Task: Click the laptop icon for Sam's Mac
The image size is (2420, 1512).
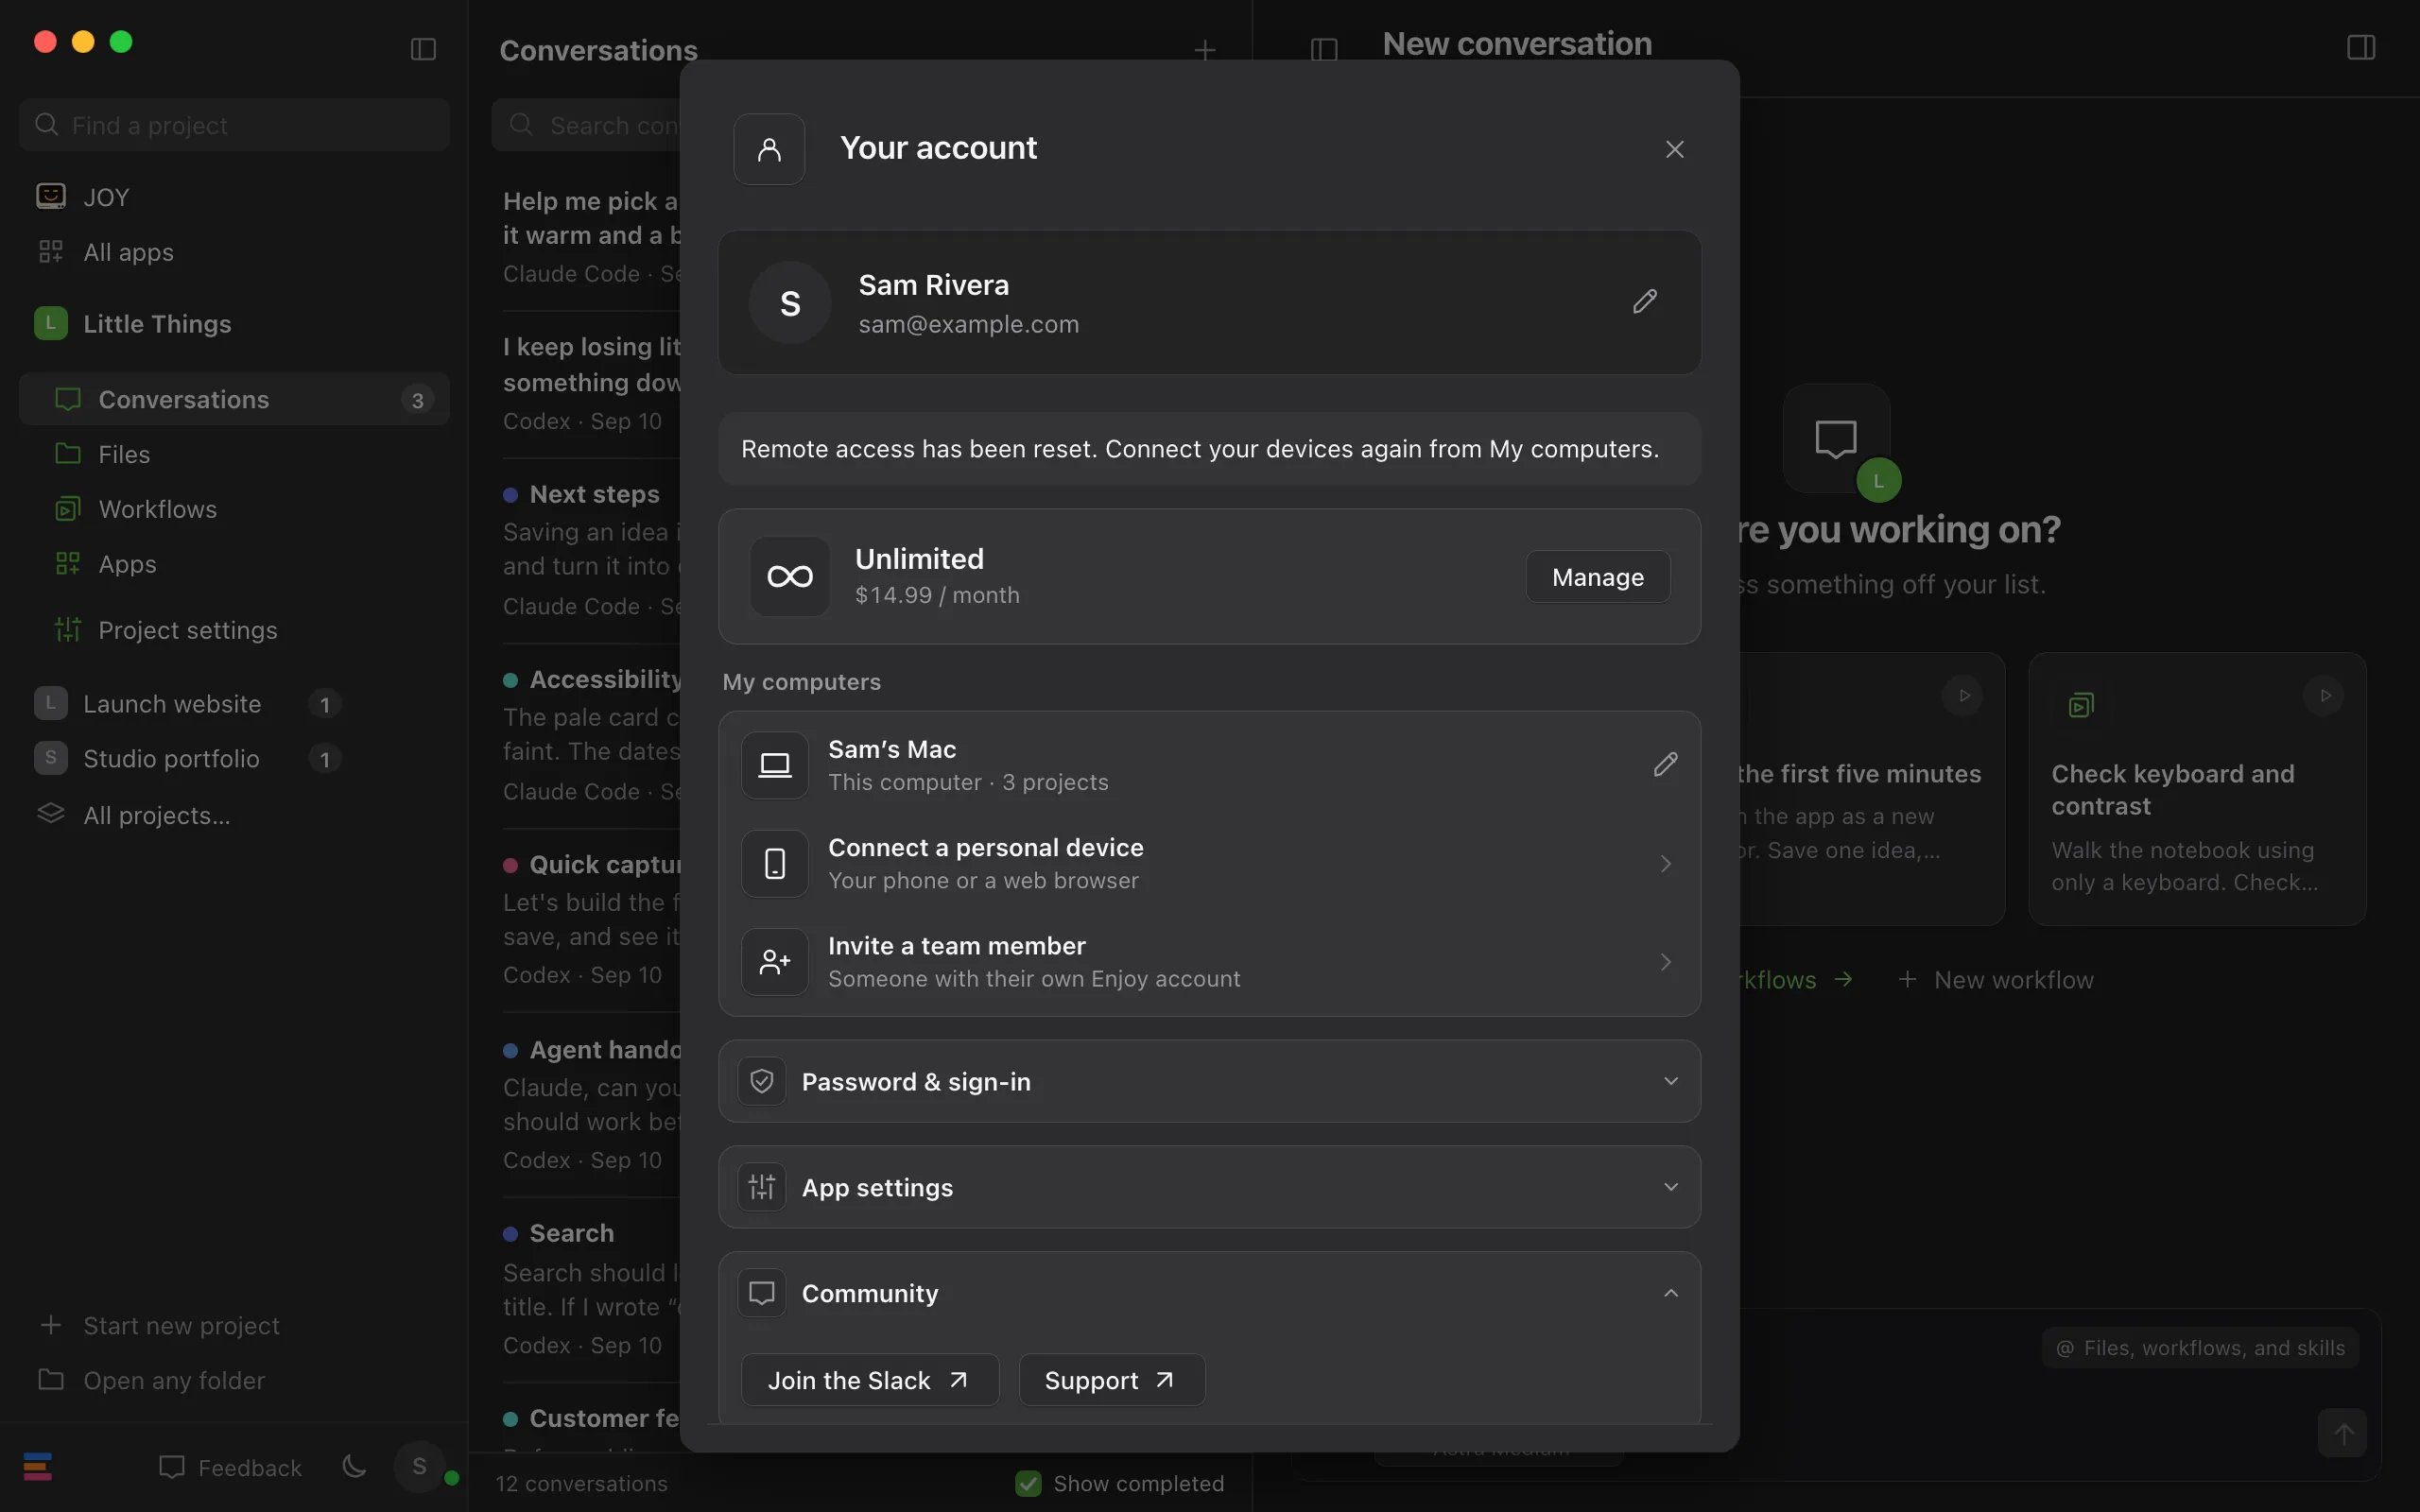Action: click(775, 765)
